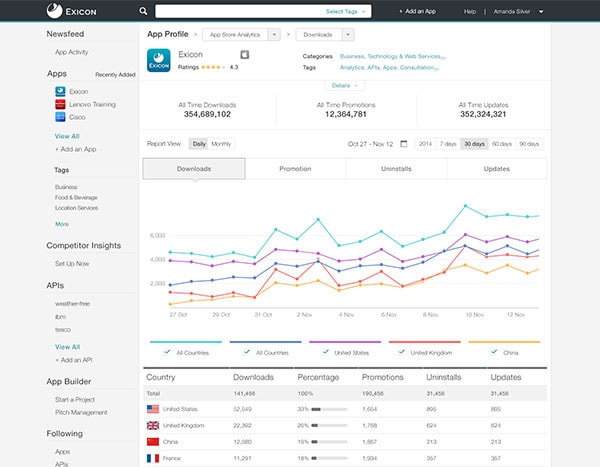Click the Exicon app icon in sidebar

click(60, 91)
